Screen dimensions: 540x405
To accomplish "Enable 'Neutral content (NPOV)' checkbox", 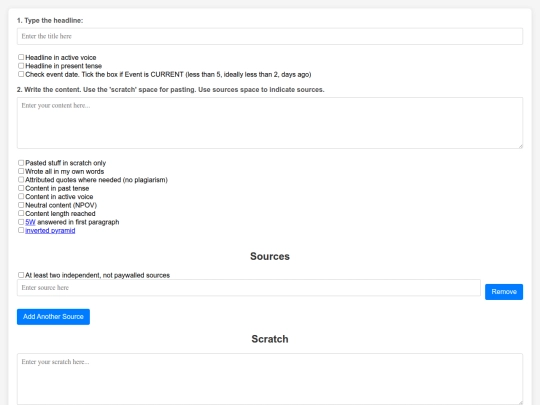I will coord(21,205).
